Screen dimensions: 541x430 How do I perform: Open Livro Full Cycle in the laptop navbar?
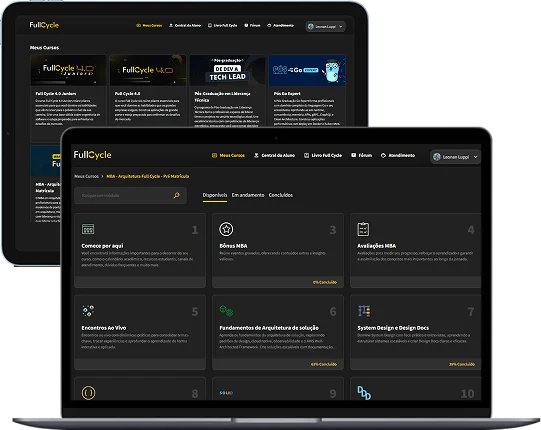pyautogui.click(x=327, y=156)
